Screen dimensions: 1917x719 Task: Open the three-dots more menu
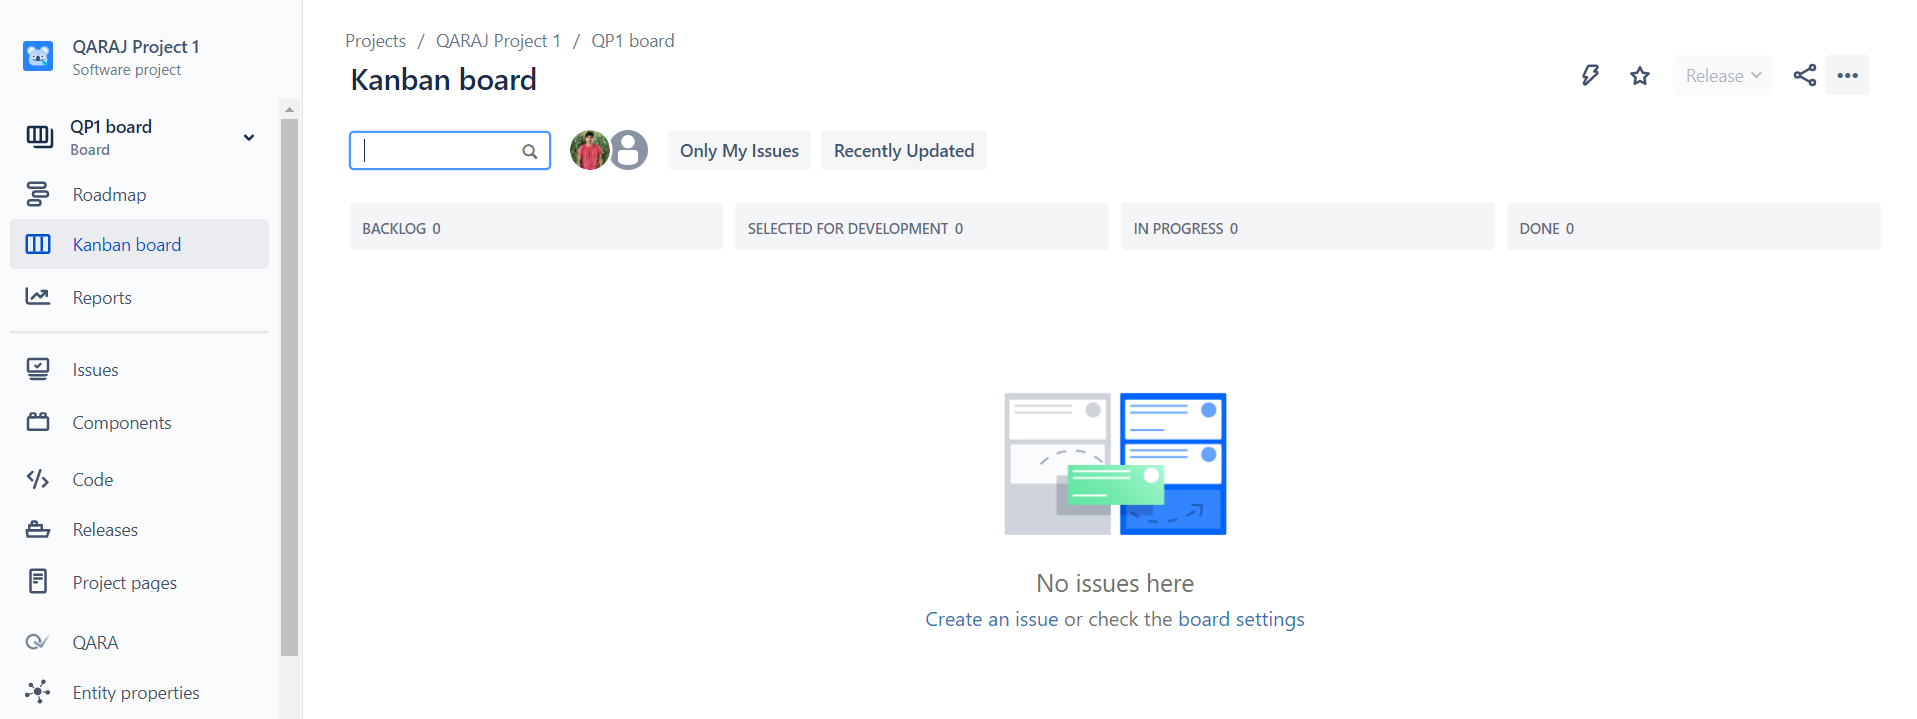(x=1848, y=75)
